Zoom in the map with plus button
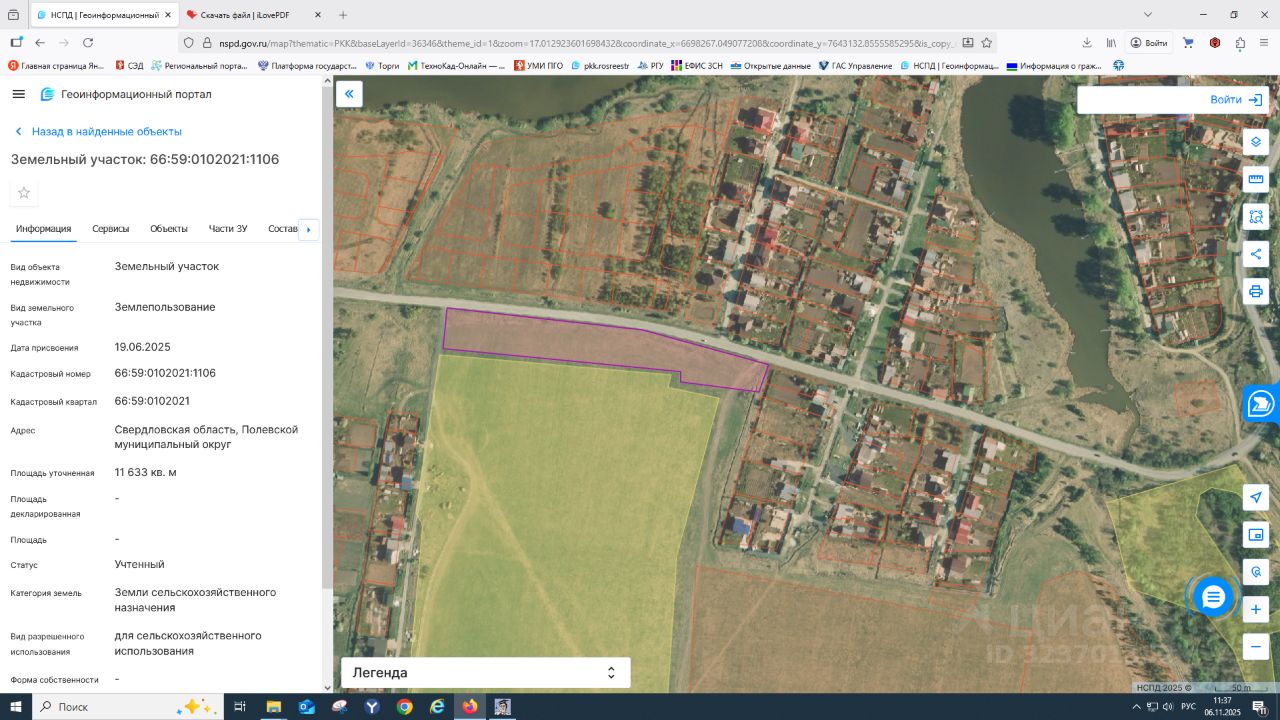The width and height of the screenshot is (1280, 720). (x=1256, y=609)
